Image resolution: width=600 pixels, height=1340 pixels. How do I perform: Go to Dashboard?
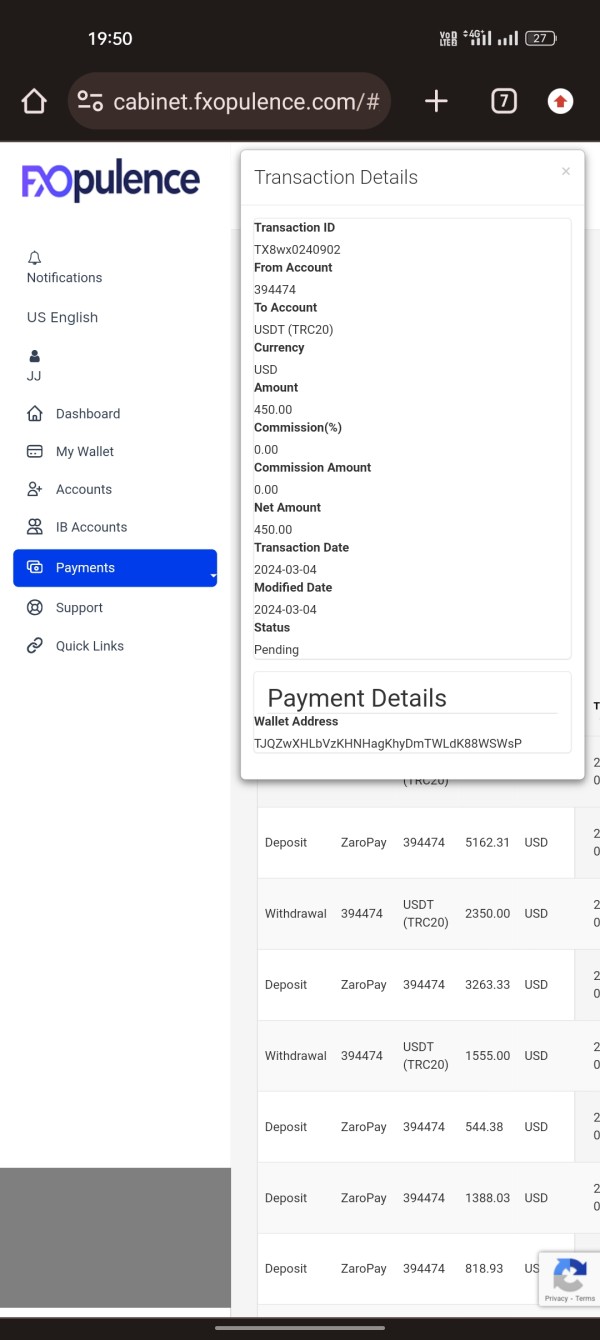point(88,413)
